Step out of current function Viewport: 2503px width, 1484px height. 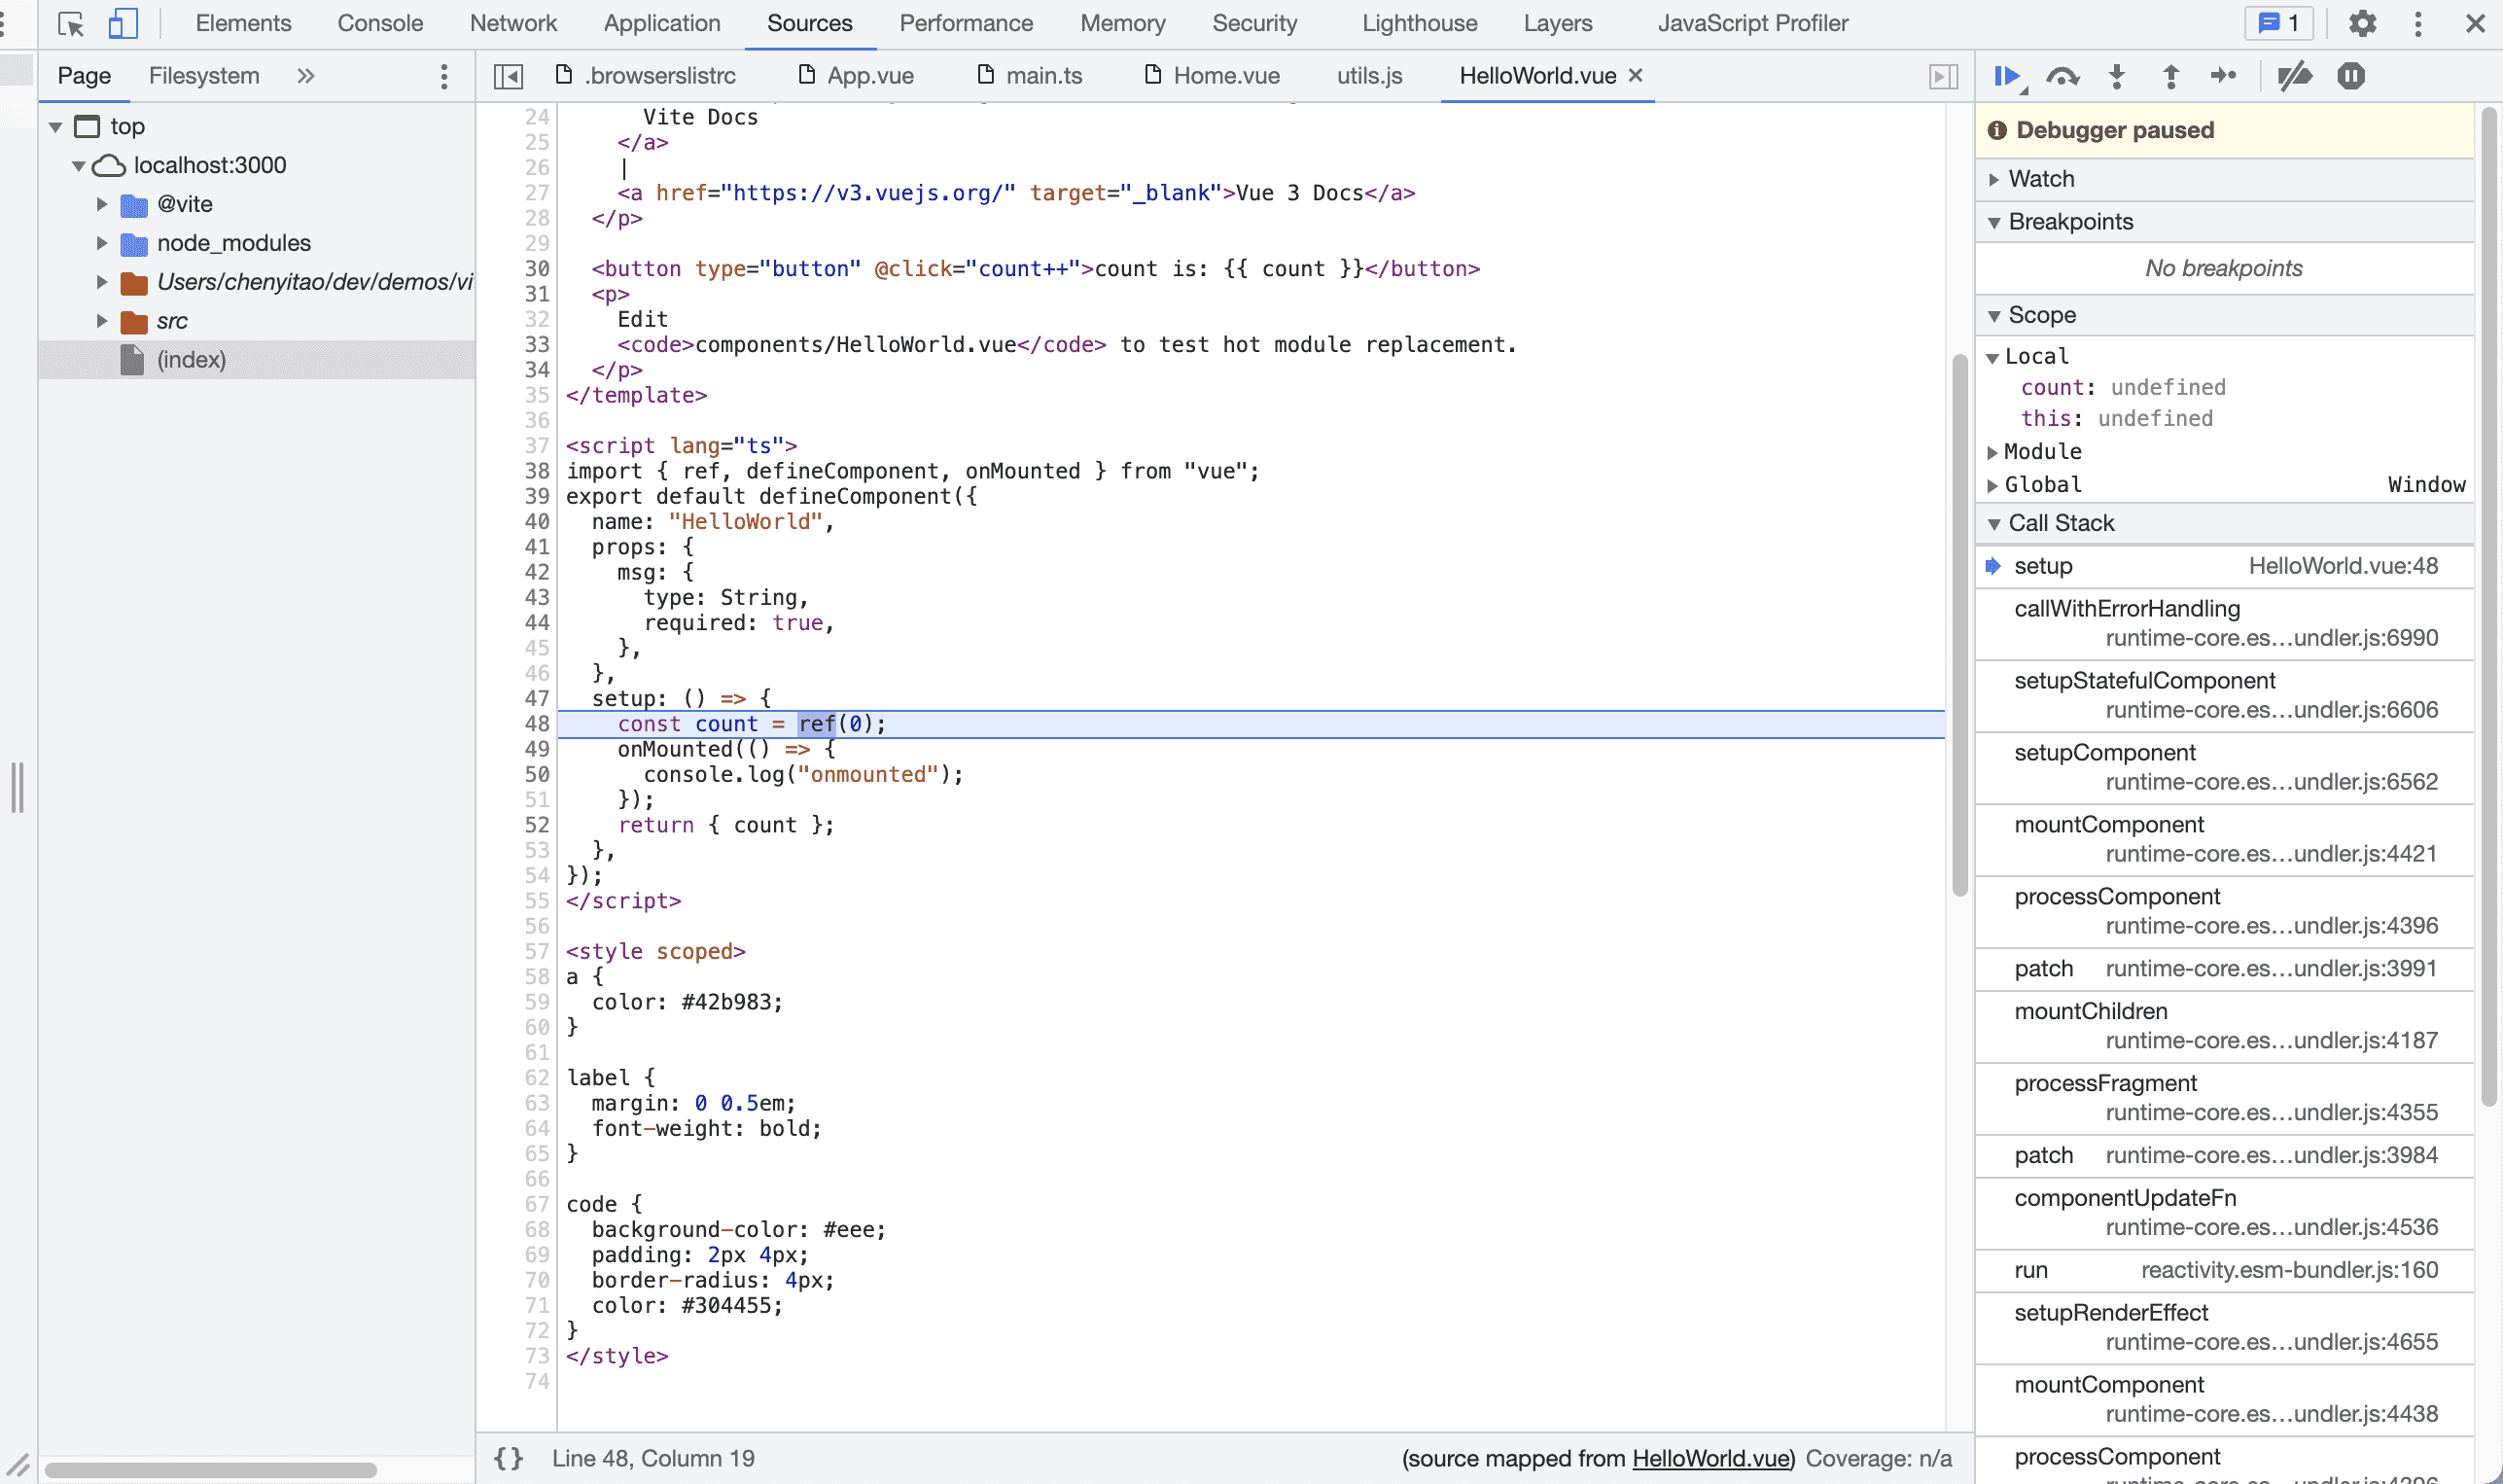[2170, 76]
